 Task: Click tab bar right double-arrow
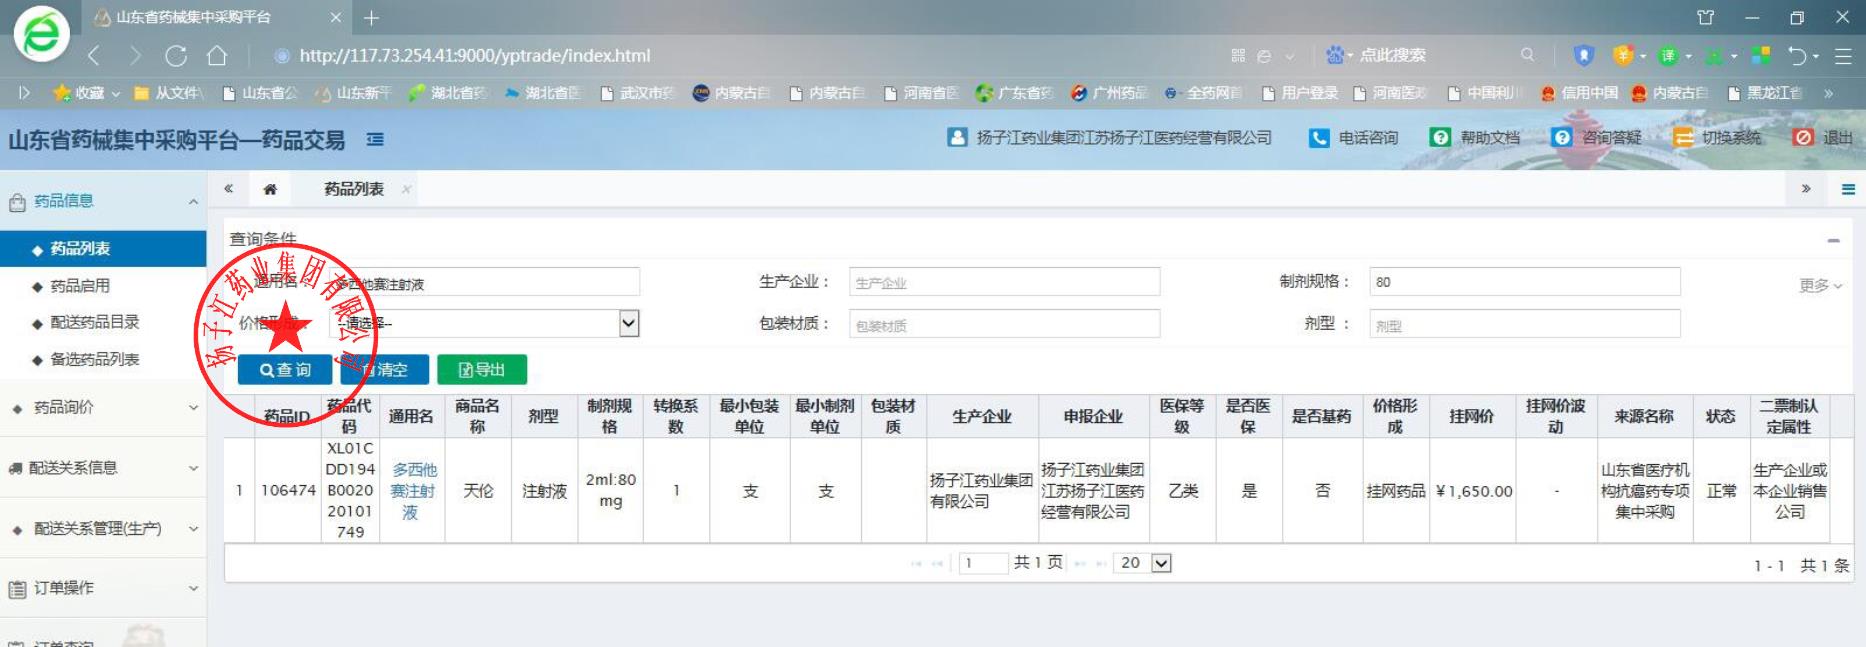pos(1806,188)
